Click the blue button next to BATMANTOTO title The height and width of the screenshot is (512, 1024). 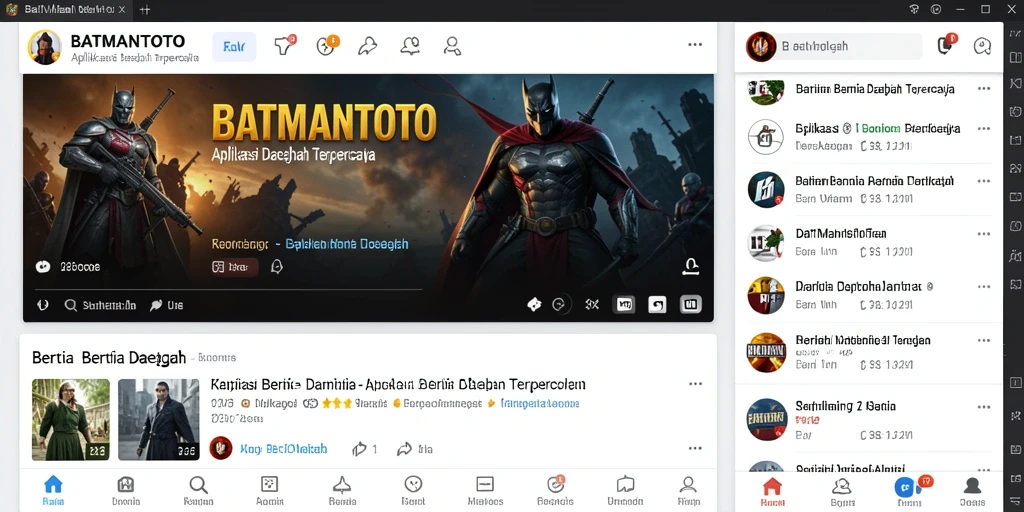pyautogui.click(x=234, y=47)
